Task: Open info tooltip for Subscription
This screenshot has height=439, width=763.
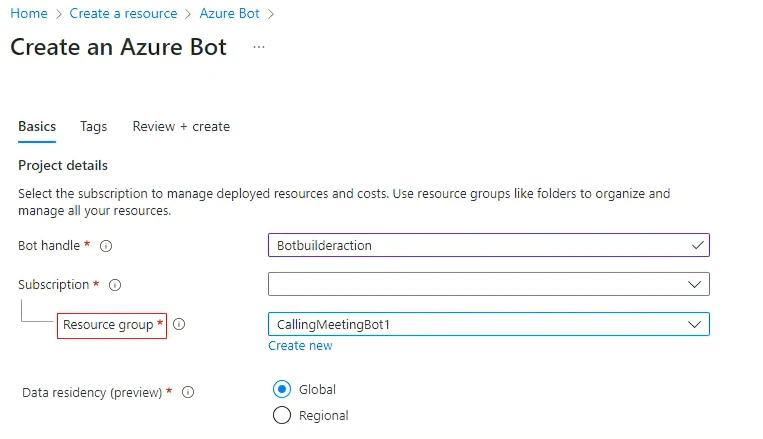Action: coord(115,285)
